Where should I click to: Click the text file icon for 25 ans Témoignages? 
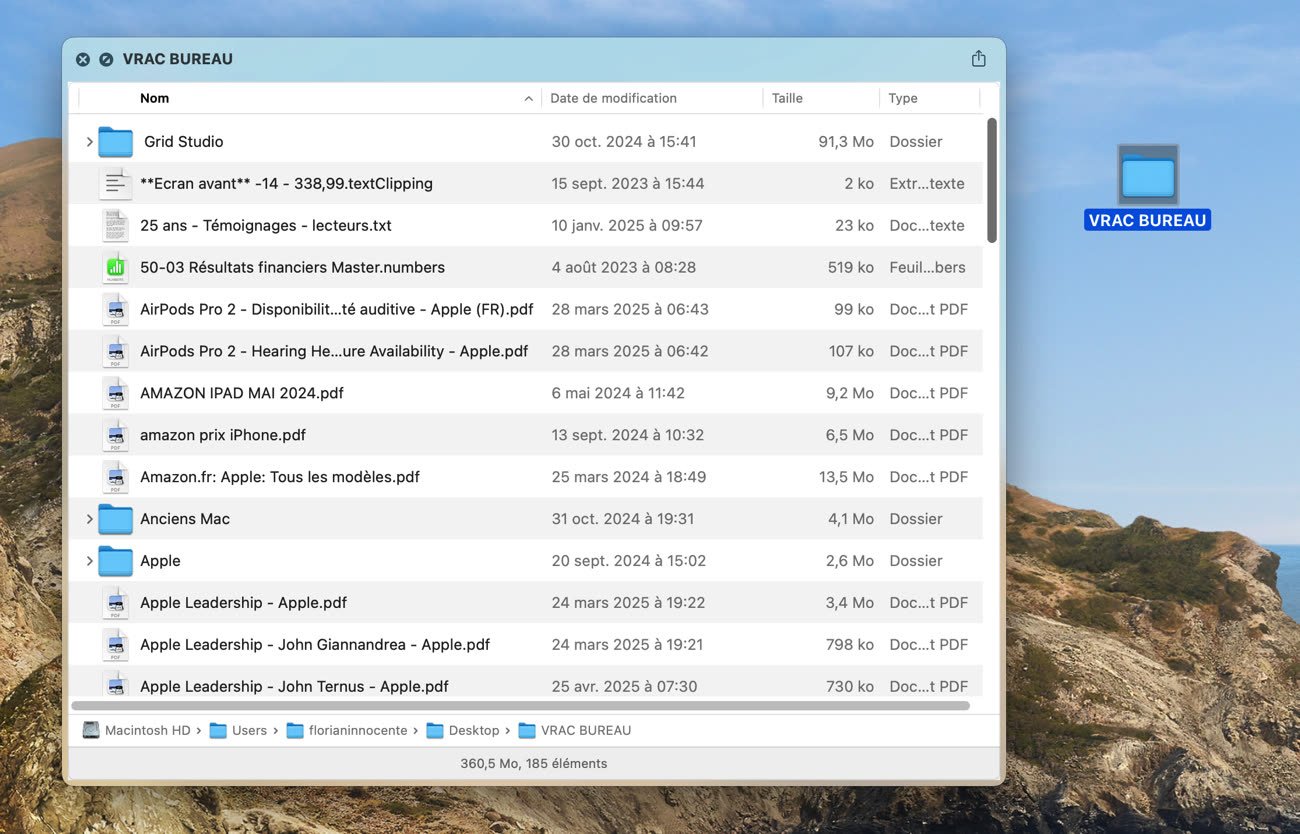[x=116, y=226]
